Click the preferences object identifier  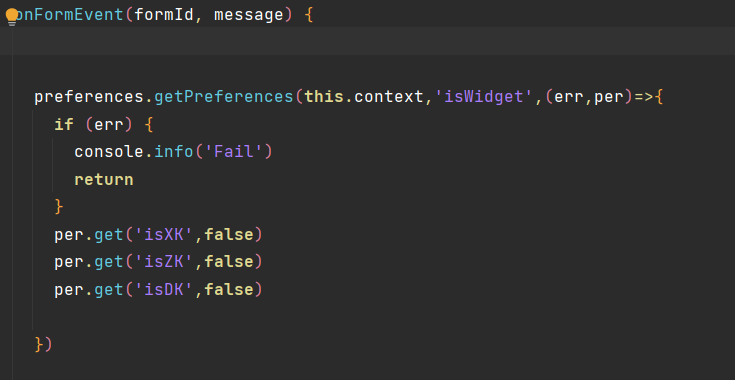[89, 97]
